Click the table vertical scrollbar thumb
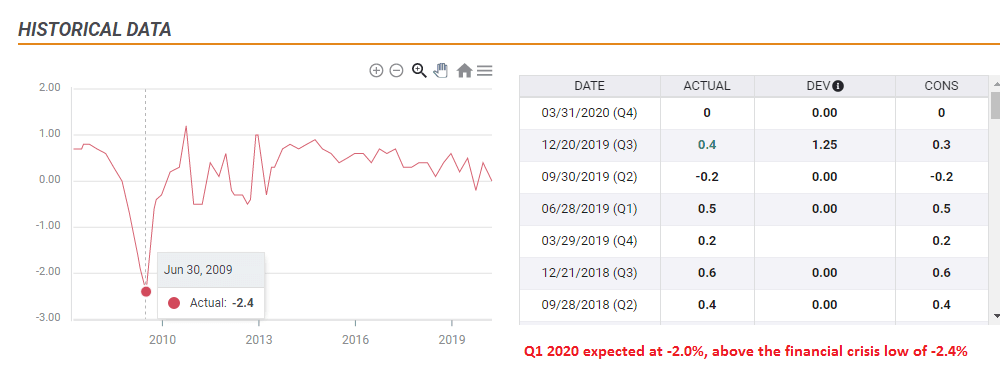 pos(995,105)
